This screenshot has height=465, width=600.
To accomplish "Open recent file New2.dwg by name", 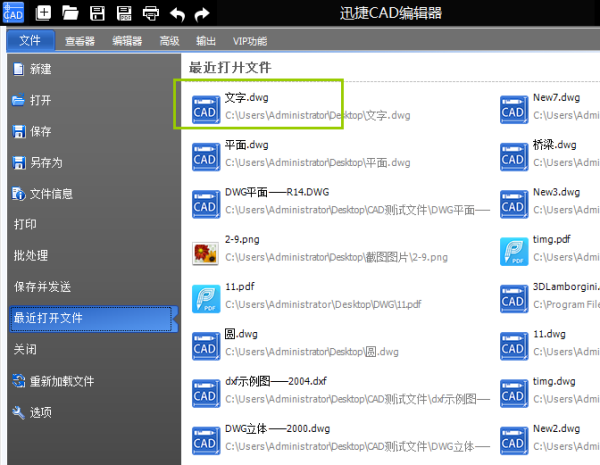I will pos(557,429).
